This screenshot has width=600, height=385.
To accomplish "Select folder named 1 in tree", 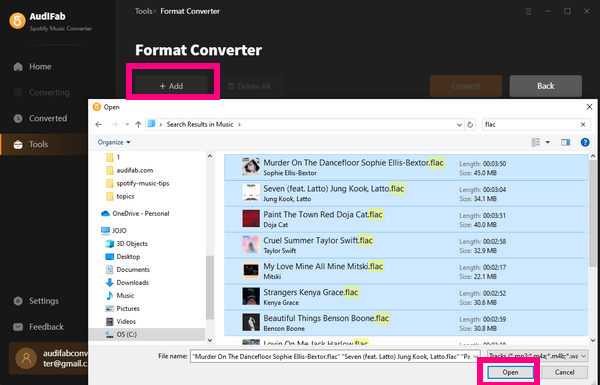I will (x=113, y=157).
